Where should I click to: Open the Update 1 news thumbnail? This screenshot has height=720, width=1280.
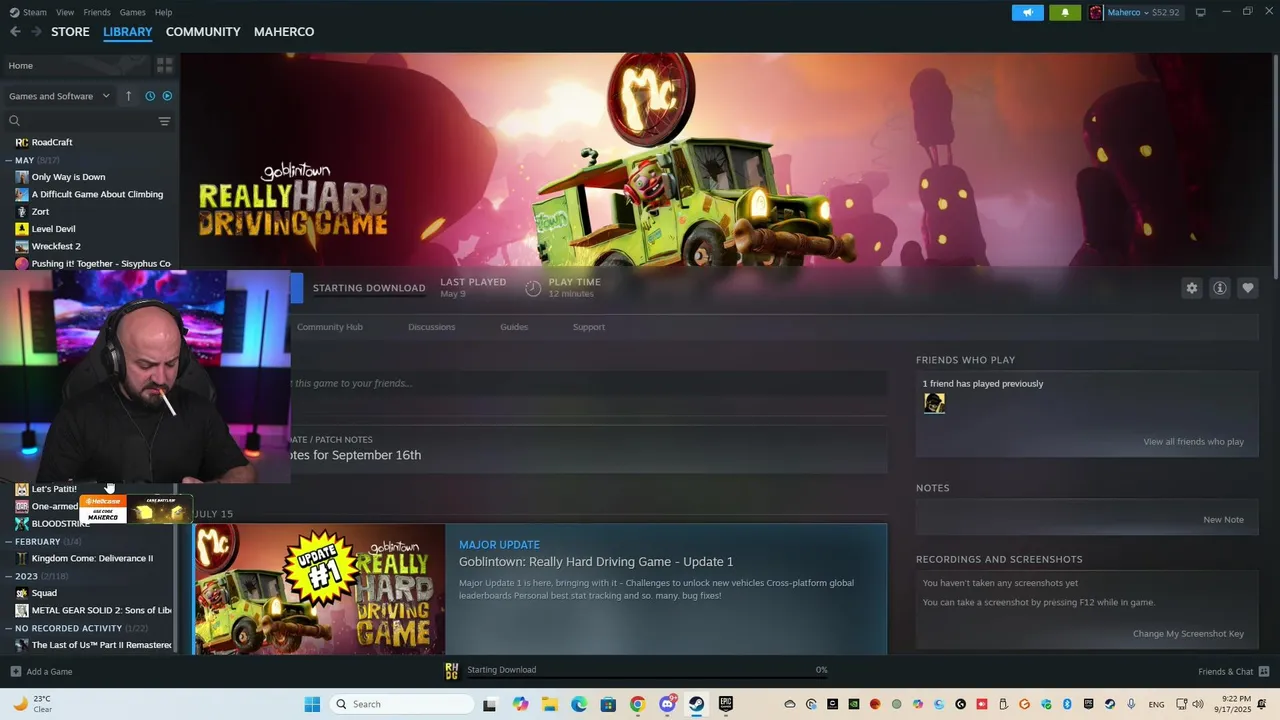point(319,589)
